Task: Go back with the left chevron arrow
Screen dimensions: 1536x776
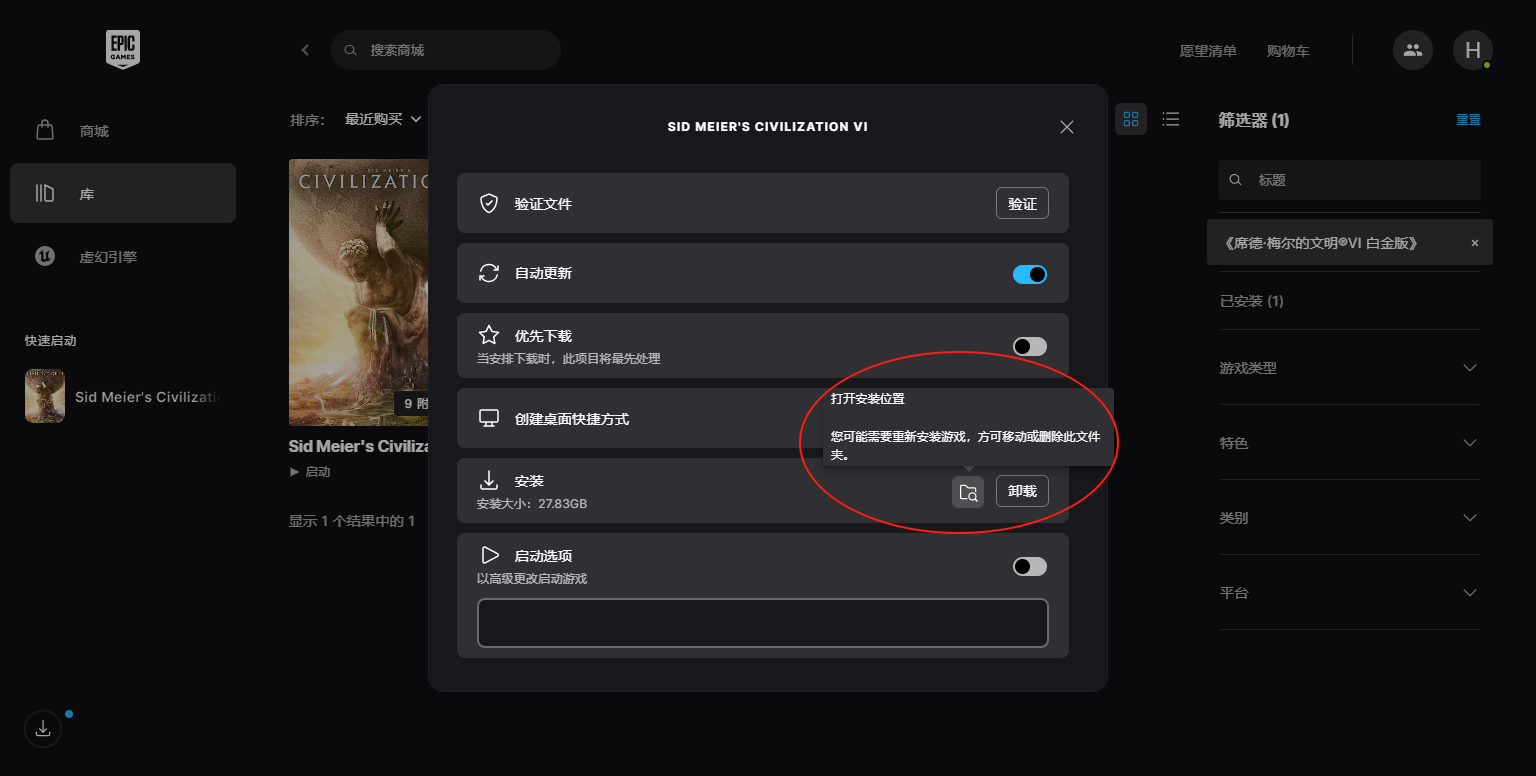Action: coord(305,50)
